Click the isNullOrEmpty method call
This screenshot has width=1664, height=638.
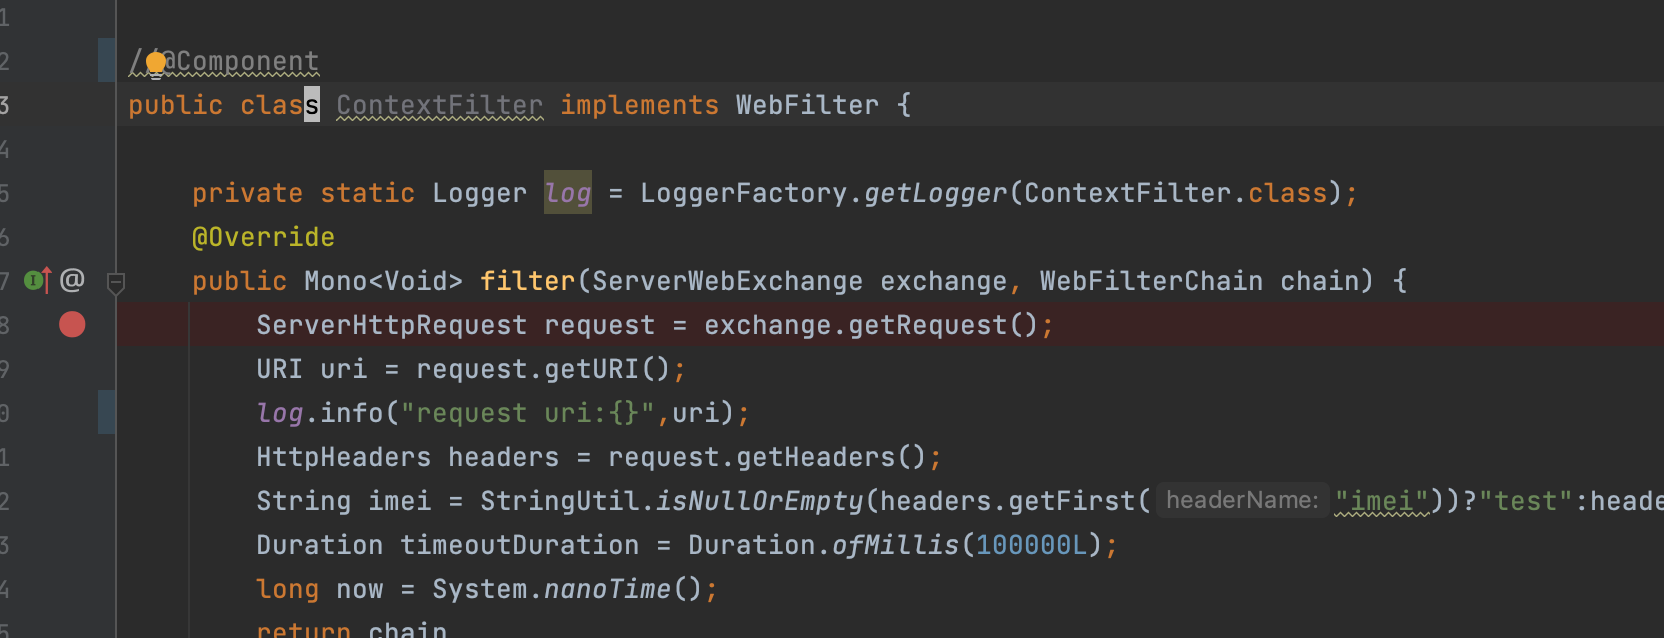click(x=760, y=501)
